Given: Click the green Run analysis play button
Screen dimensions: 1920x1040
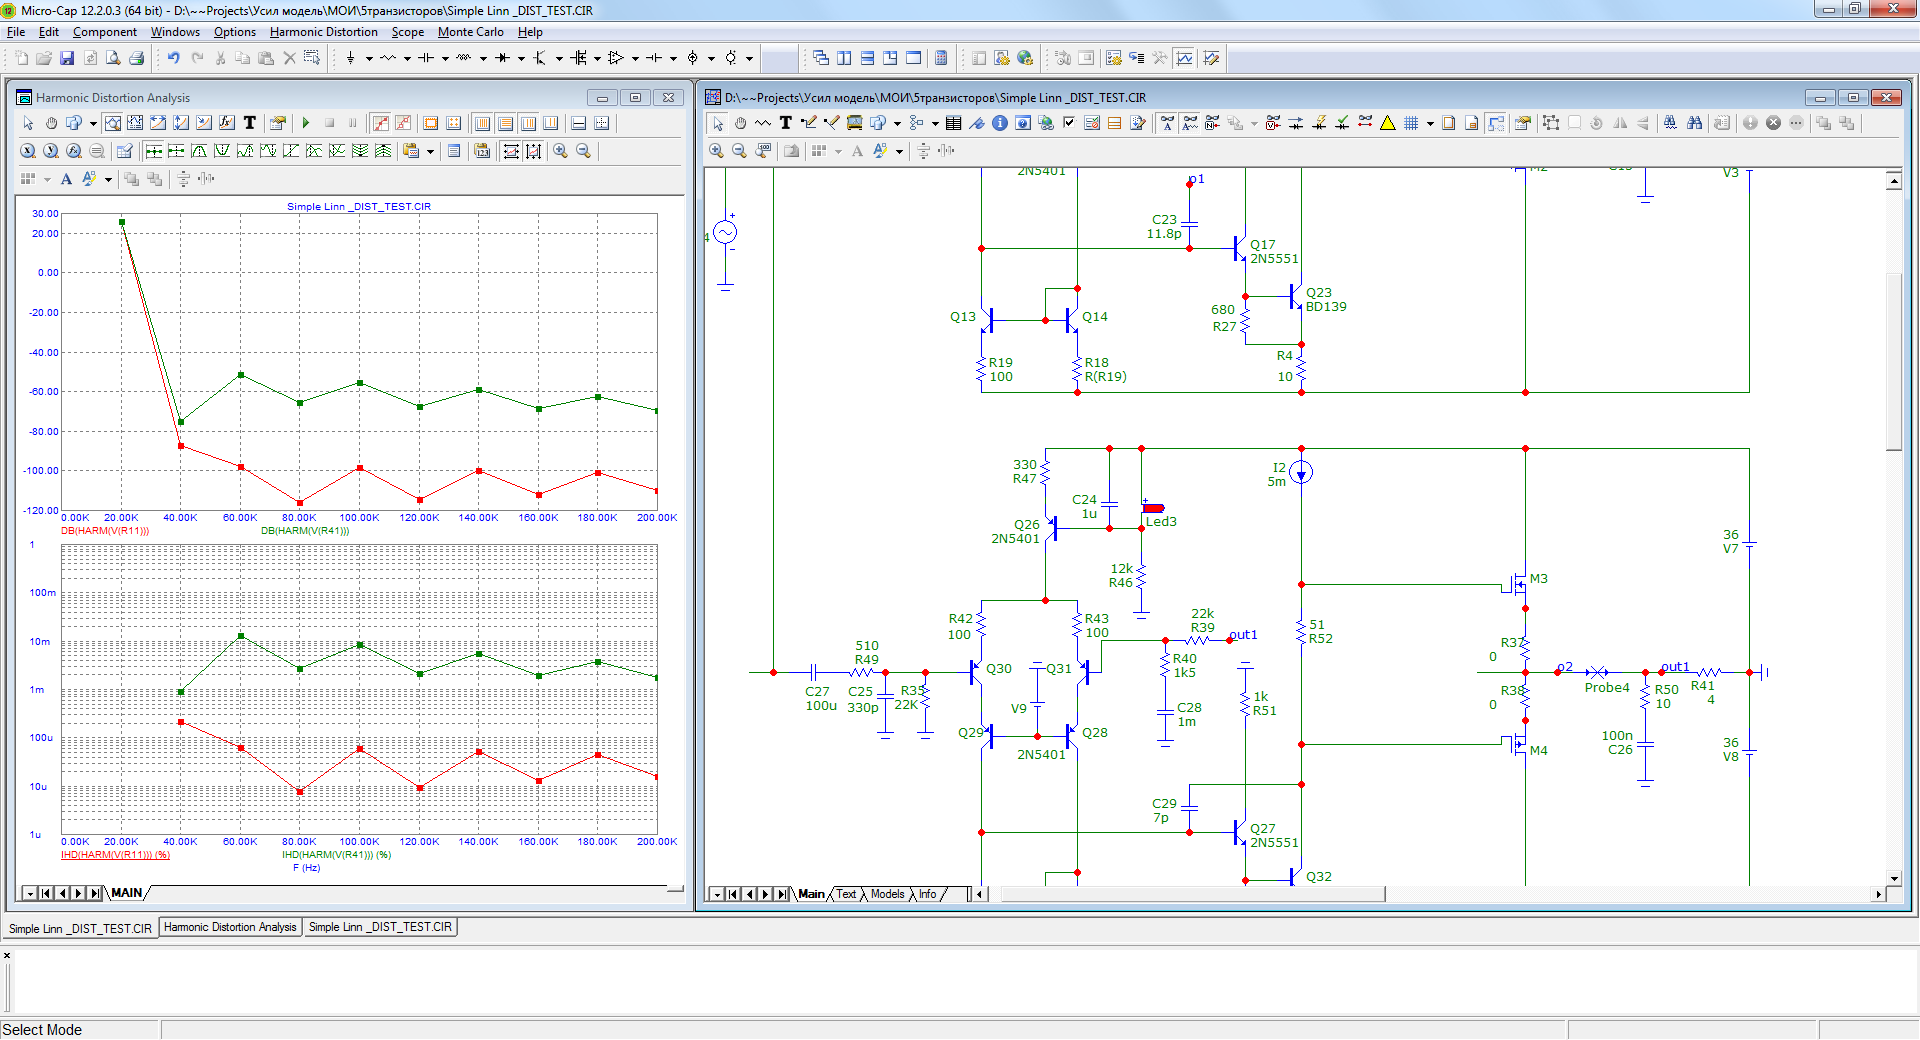Looking at the screenshot, I should point(306,123).
